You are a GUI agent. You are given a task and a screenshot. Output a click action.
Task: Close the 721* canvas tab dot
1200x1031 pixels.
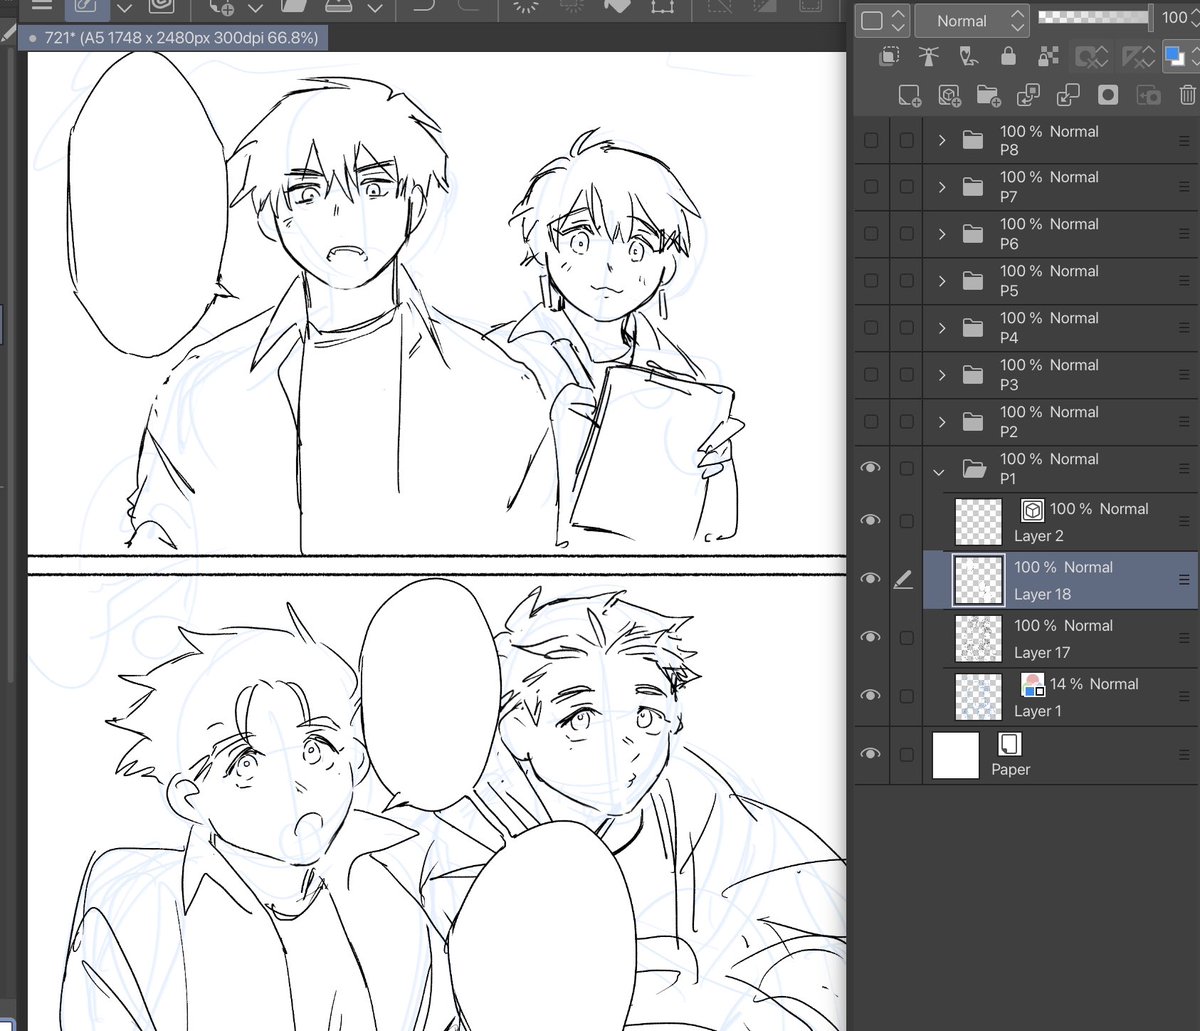click(x=33, y=37)
